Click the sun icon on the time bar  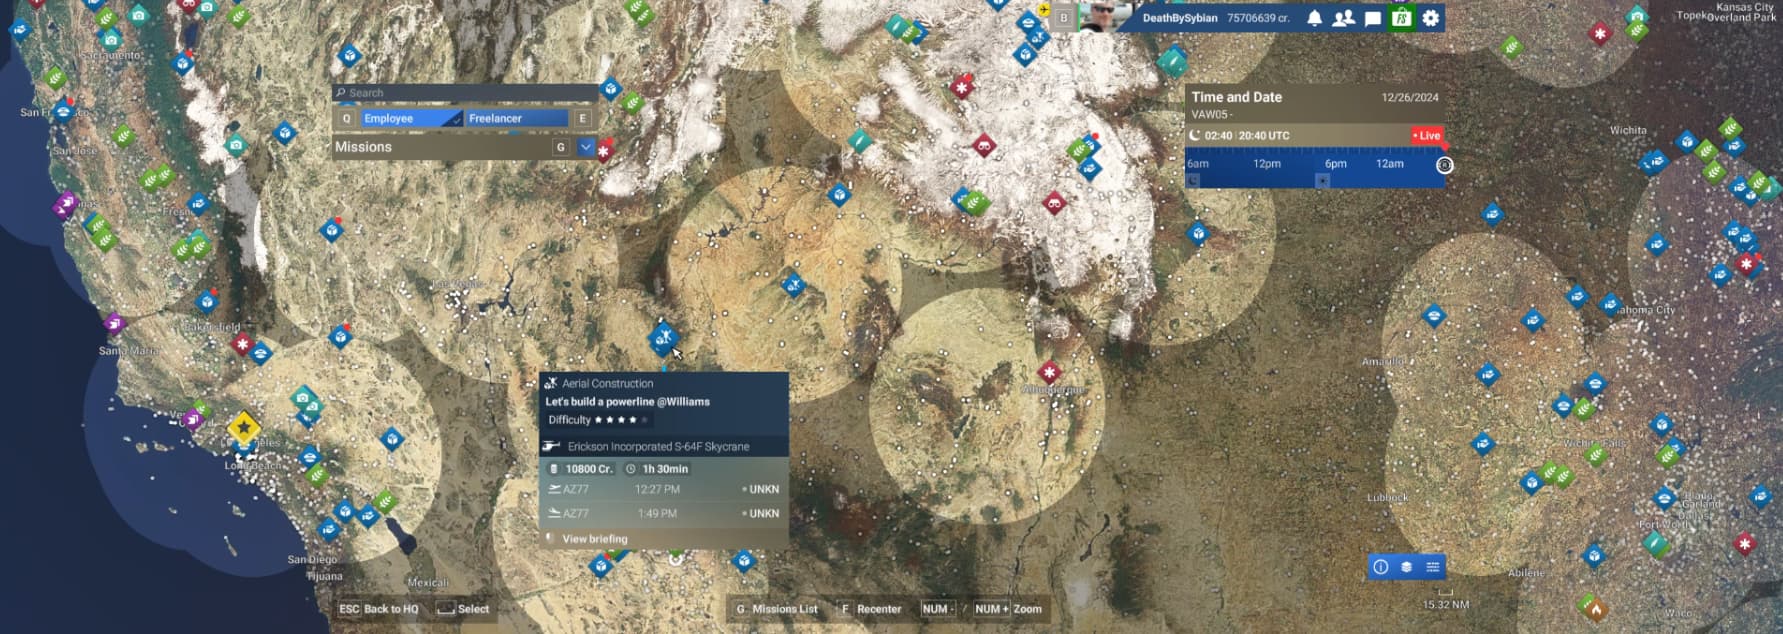[x=1323, y=180]
